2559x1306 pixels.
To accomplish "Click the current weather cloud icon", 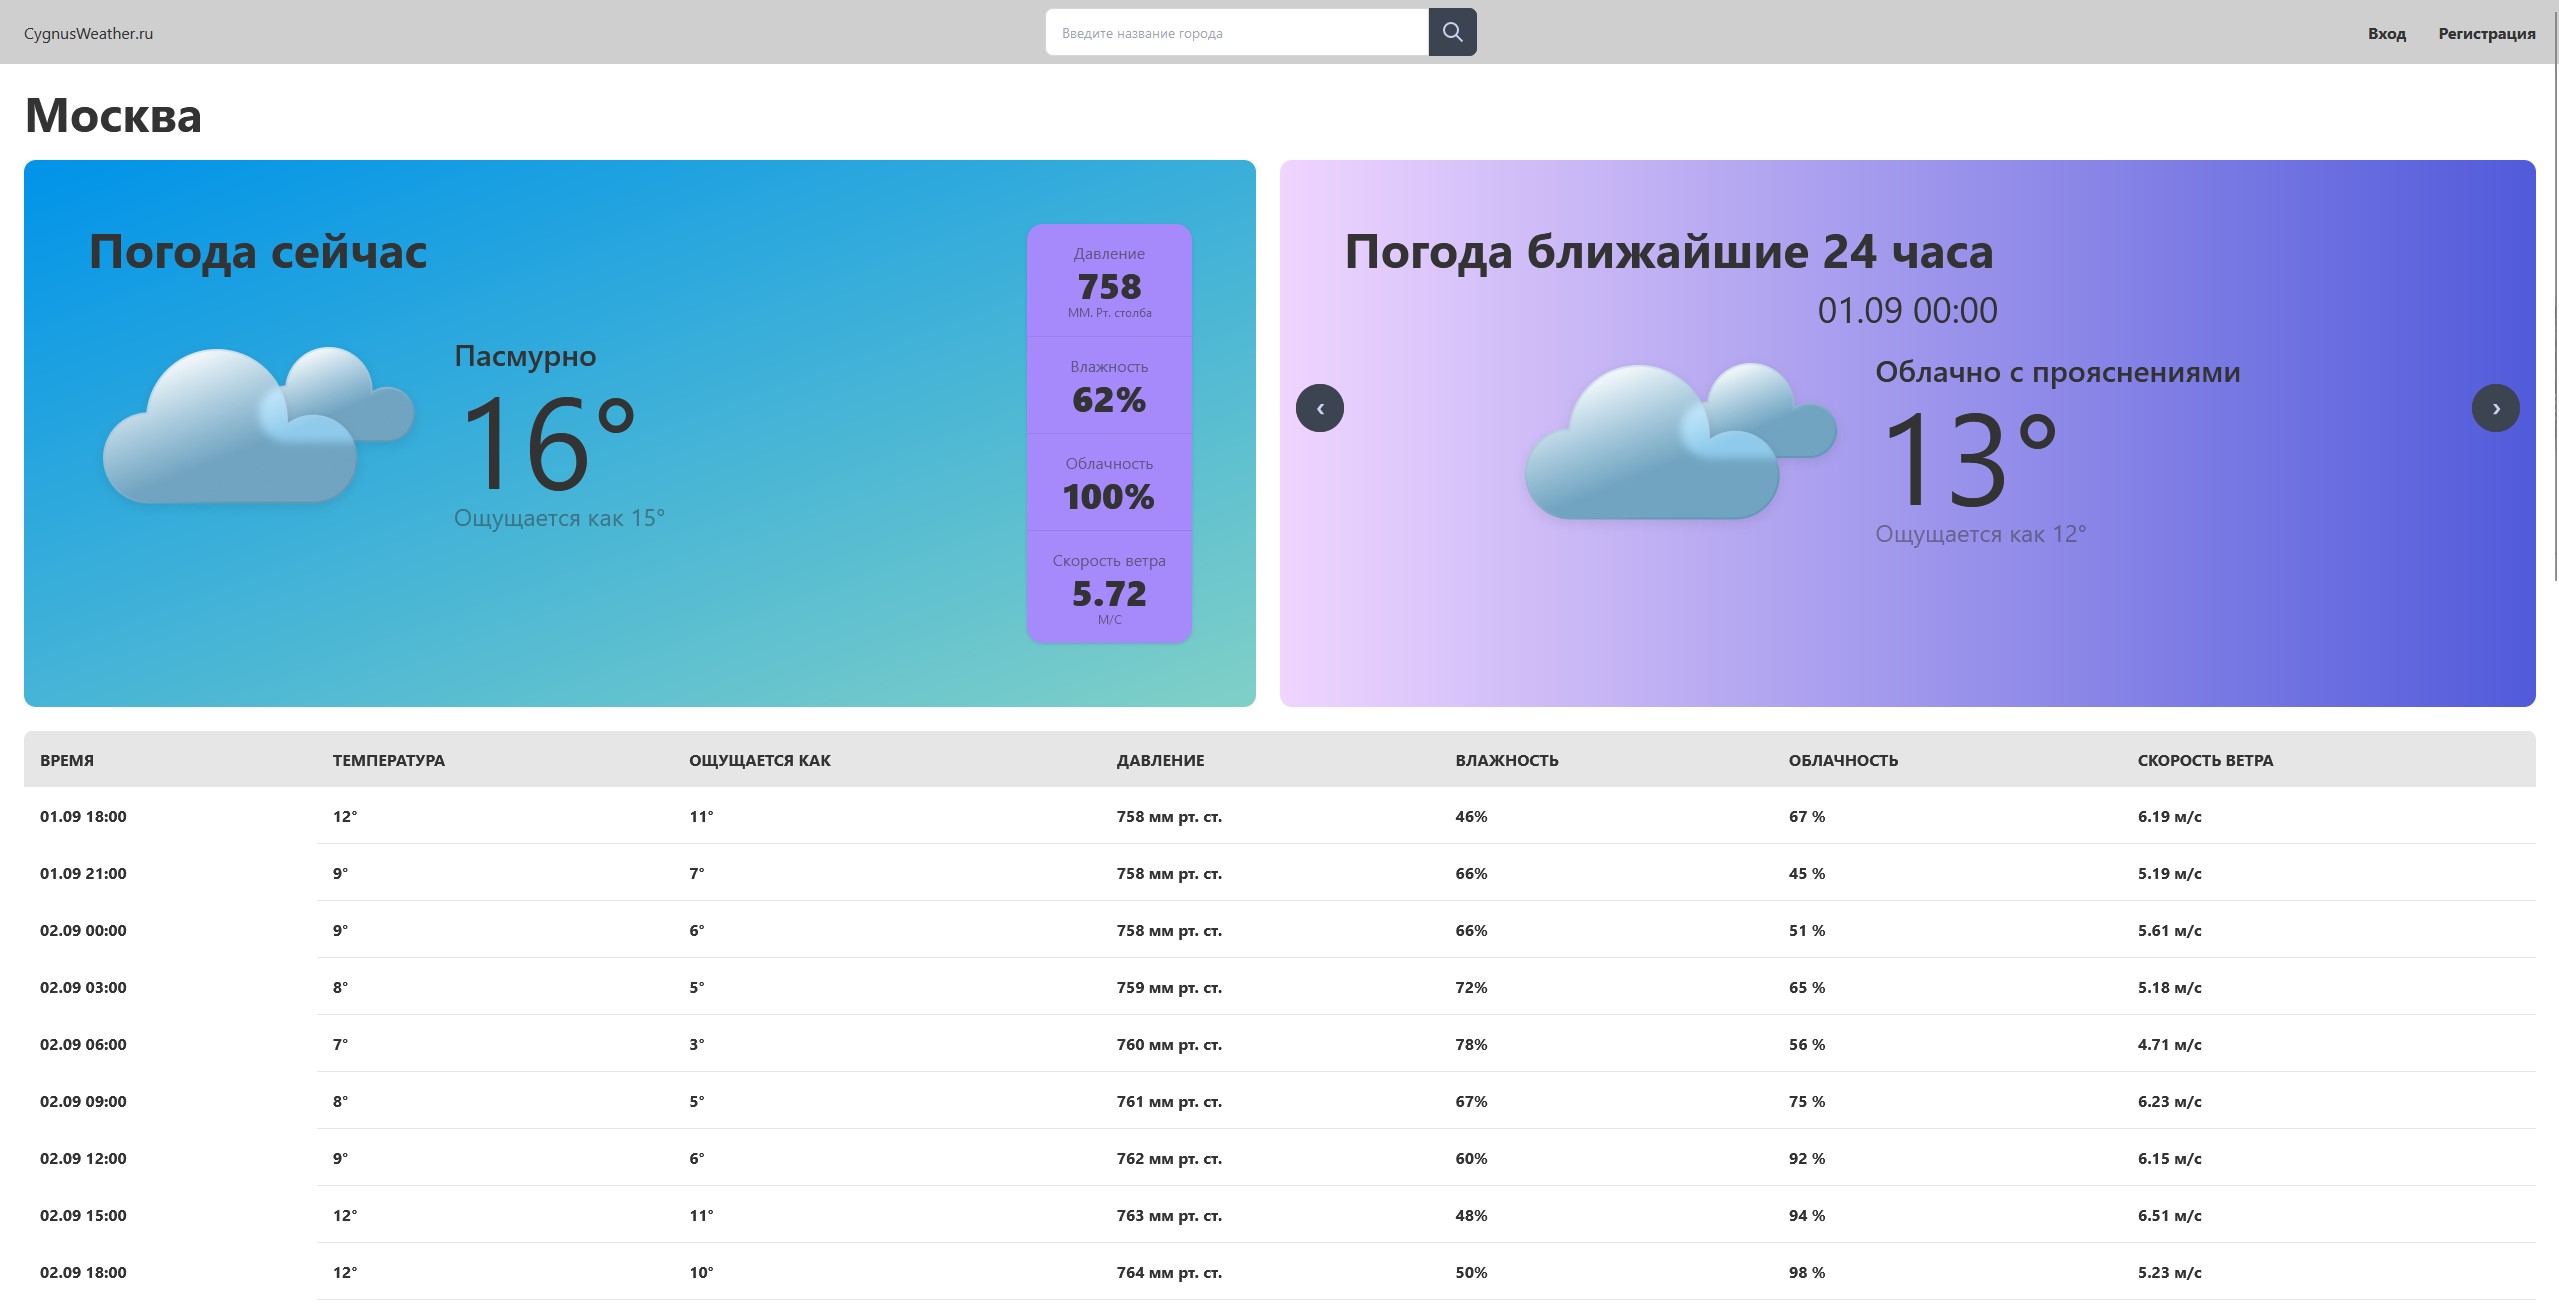I will pos(258,425).
